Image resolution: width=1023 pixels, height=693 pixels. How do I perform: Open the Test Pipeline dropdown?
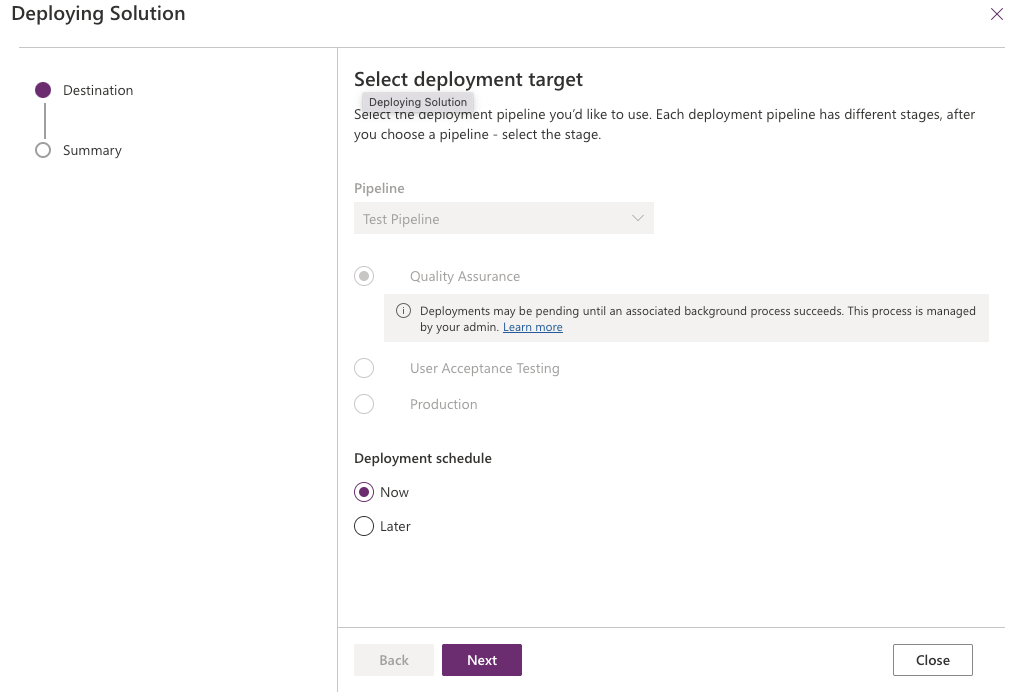[x=504, y=219]
